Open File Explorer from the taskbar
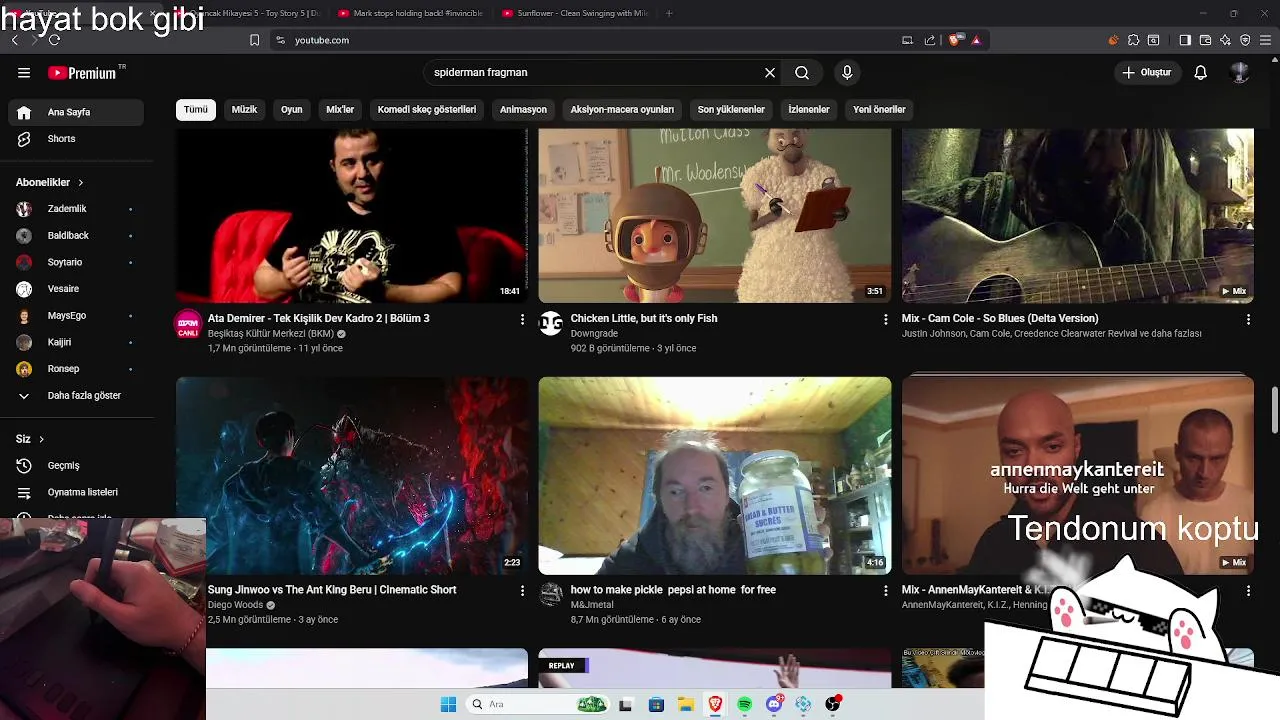The image size is (1280, 720). point(686,705)
